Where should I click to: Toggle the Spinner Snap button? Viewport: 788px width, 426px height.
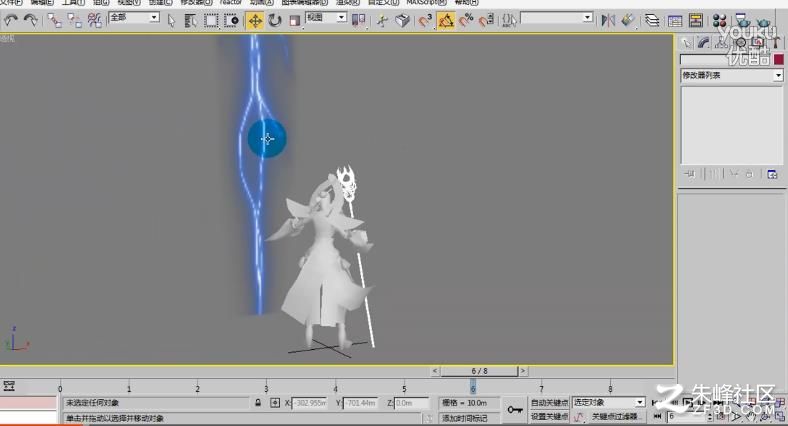[486, 21]
